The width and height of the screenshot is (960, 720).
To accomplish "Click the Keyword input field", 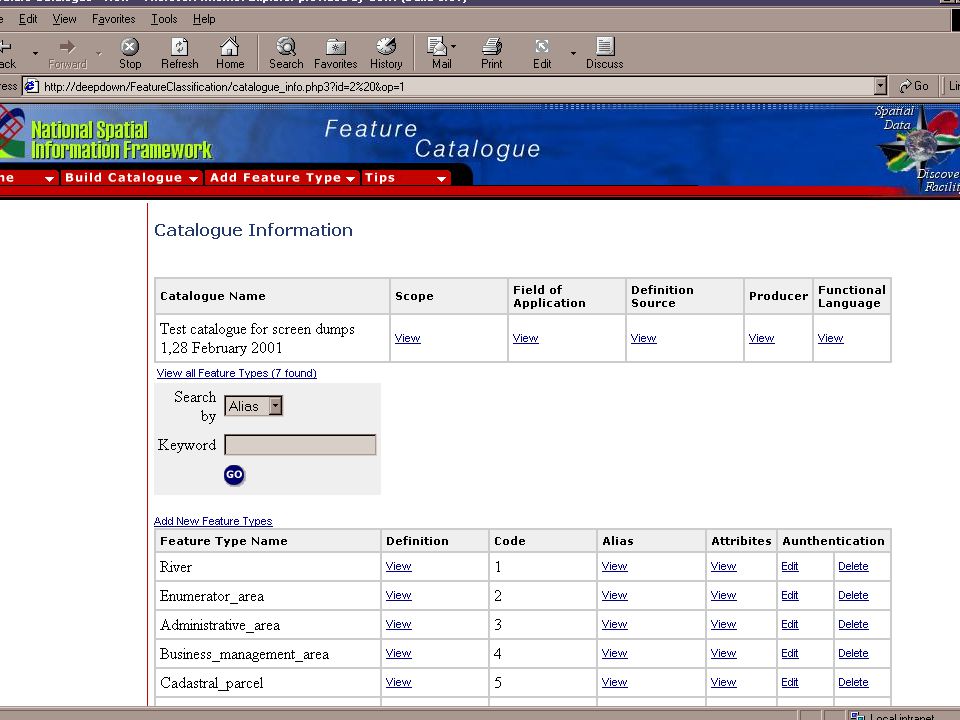I will 300,445.
